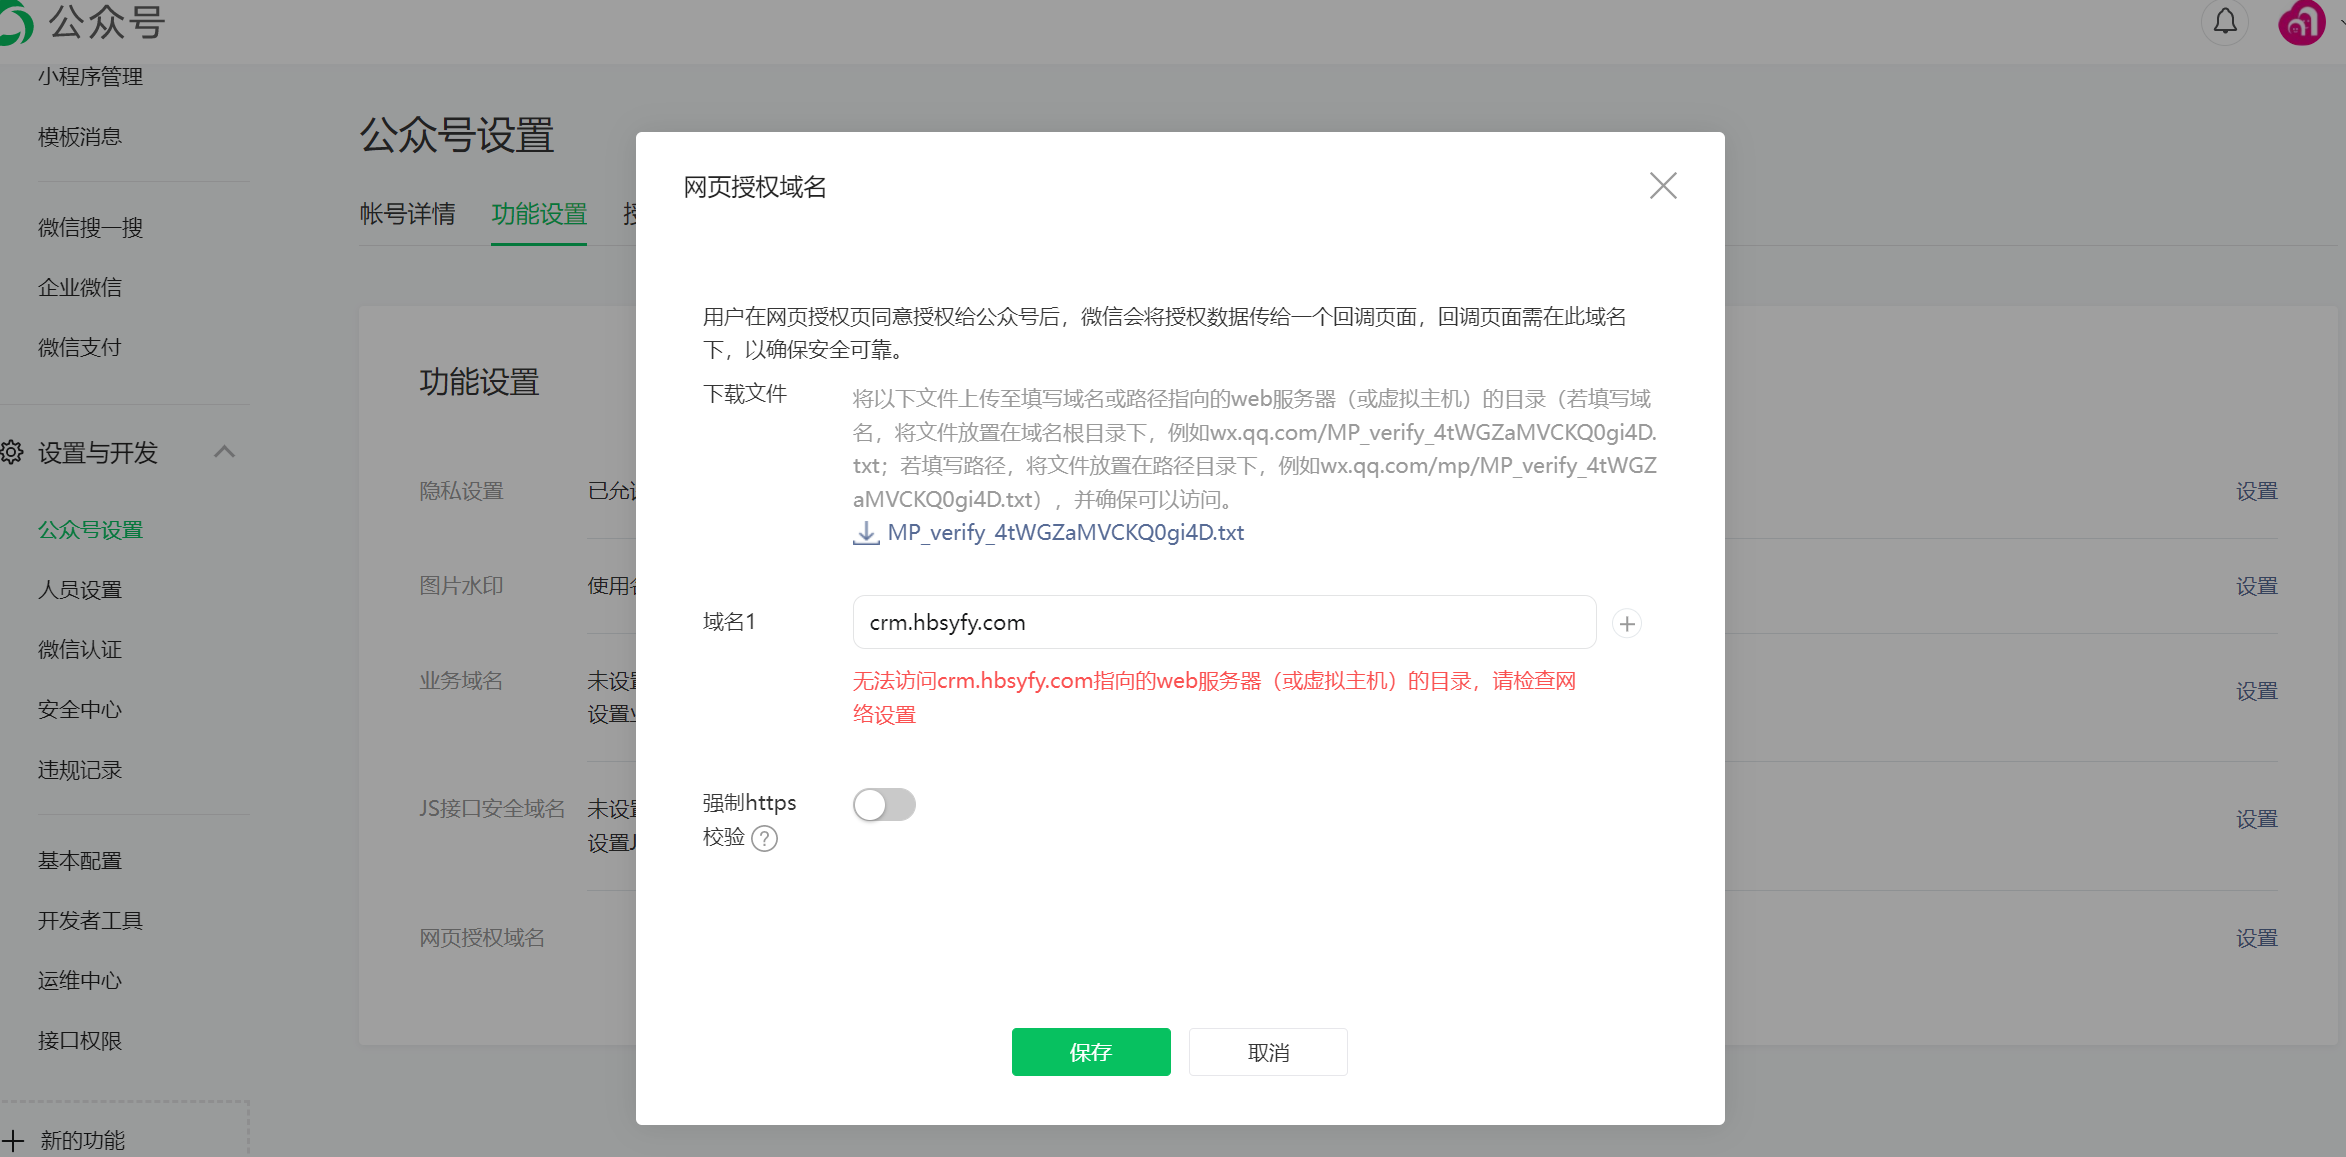Open 基本配置 in the sidebar
This screenshot has height=1157, width=2346.
coord(80,861)
